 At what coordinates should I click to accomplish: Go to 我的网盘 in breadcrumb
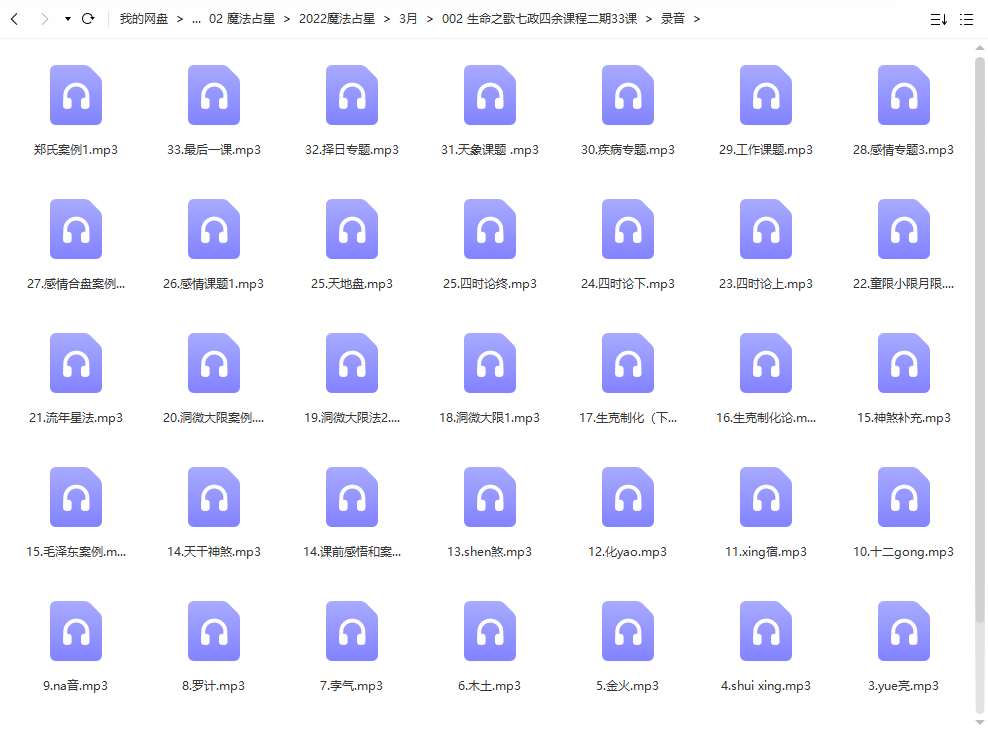pos(144,19)
